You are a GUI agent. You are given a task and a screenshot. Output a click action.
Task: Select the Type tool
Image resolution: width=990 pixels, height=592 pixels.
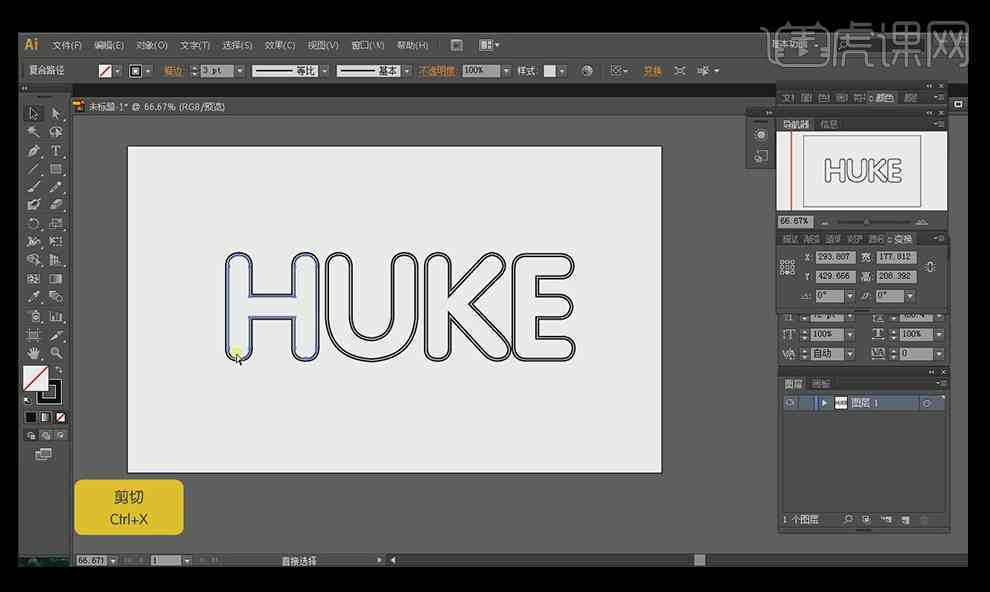pos(56,151)
